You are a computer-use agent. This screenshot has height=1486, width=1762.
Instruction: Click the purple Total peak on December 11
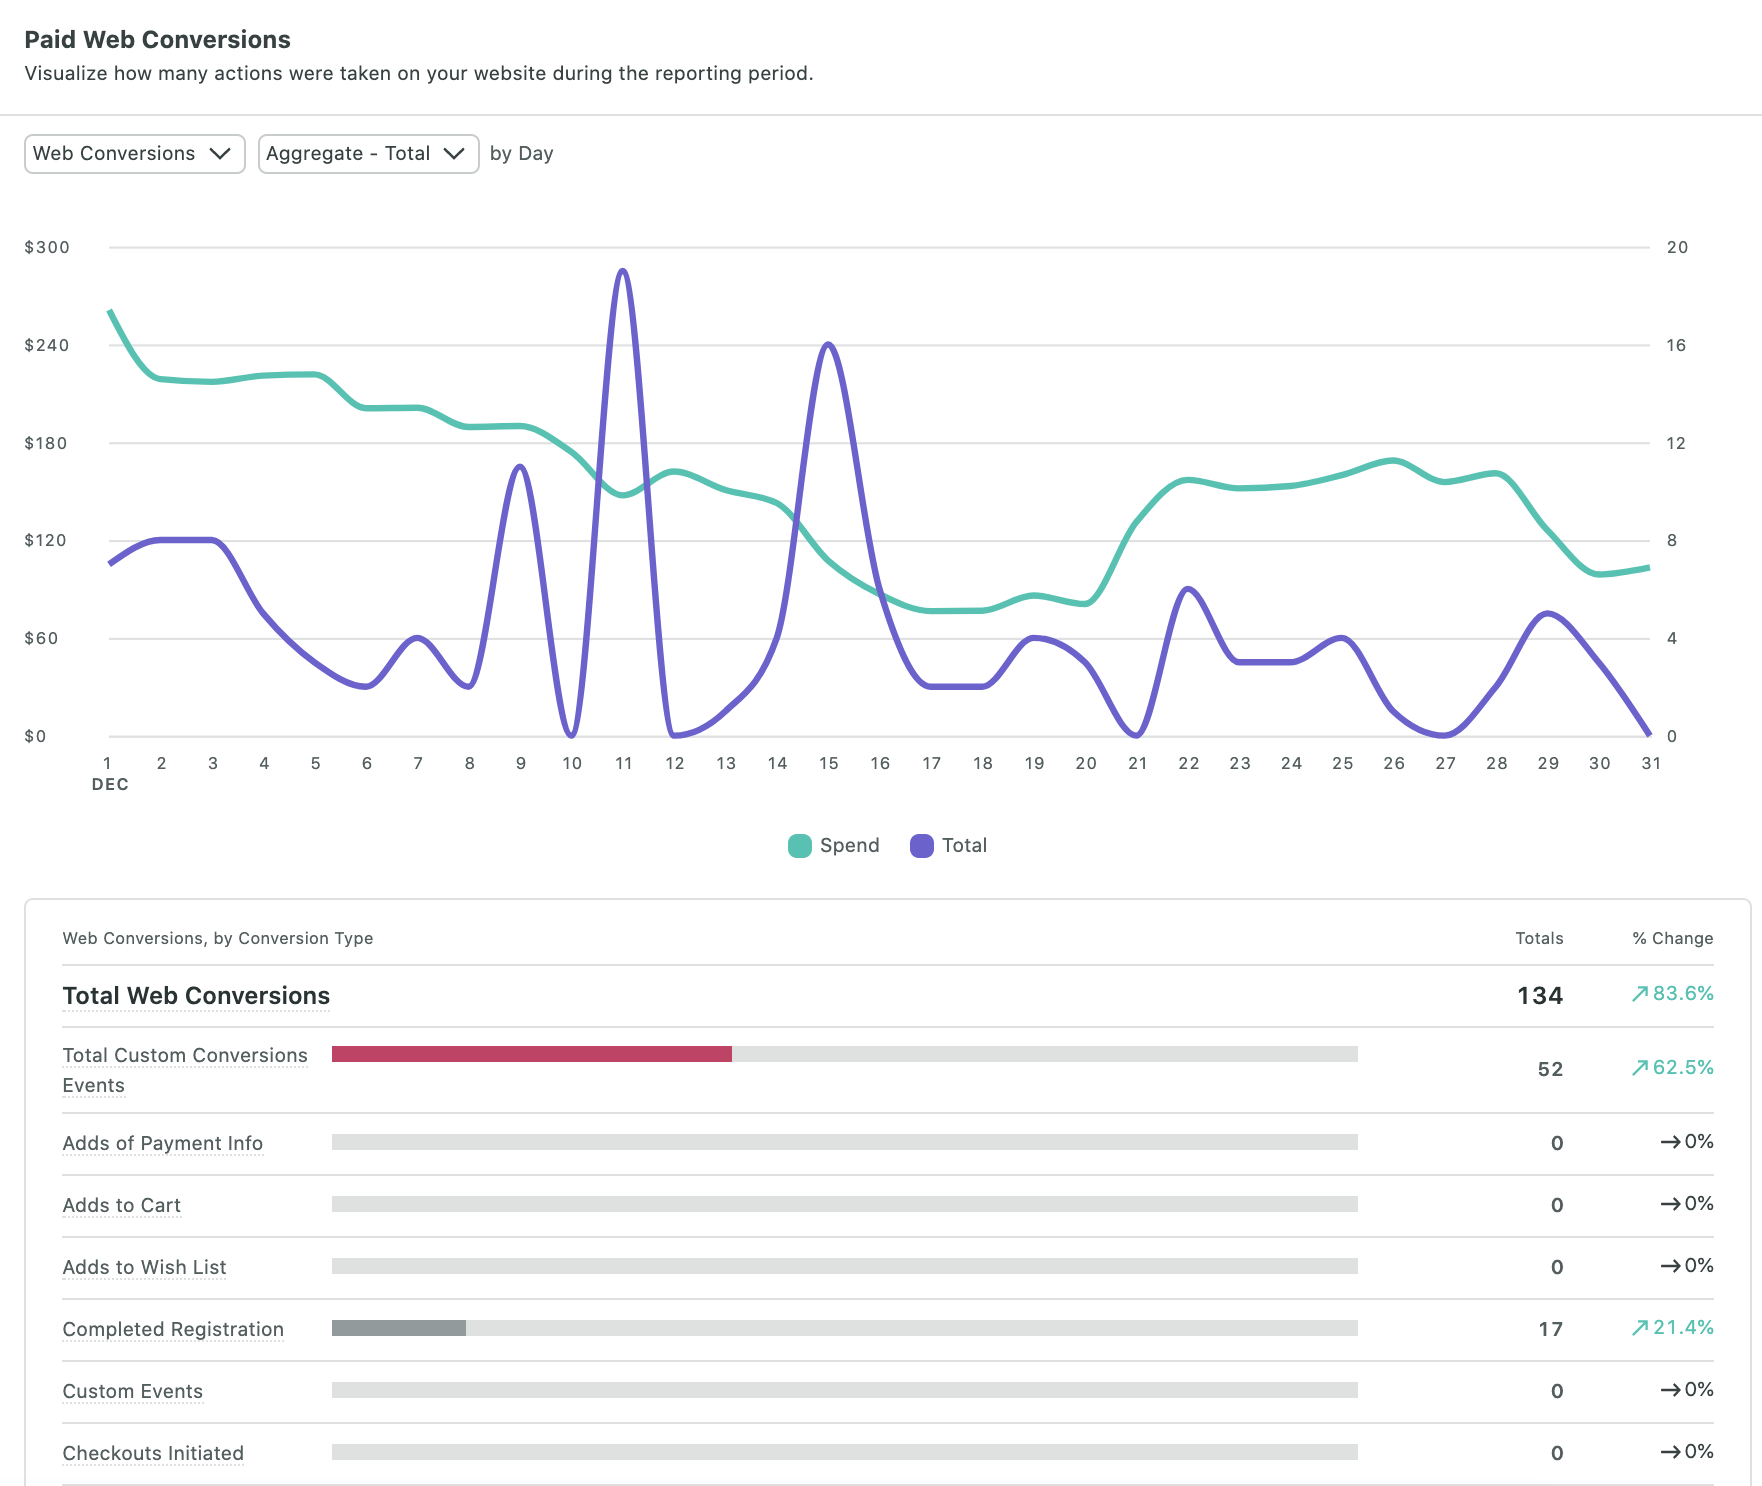[622, 271]
